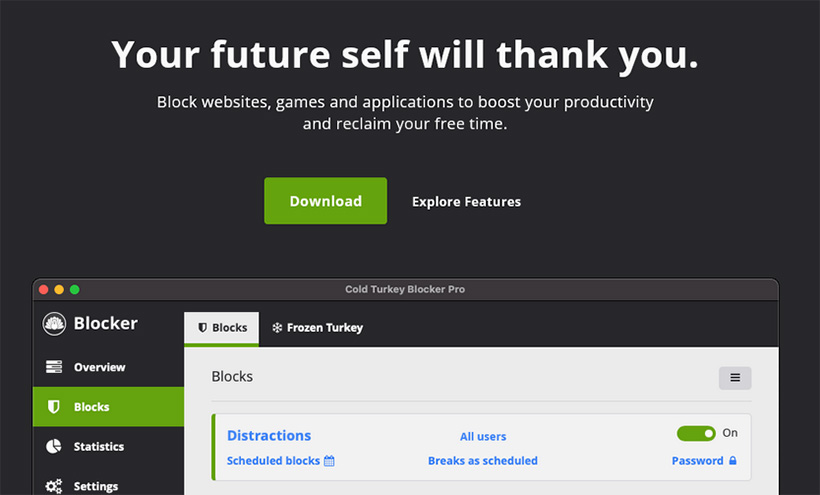Click the calendar icon next to Scheduled blocks
820x495 pixels.
coord(329,461)
